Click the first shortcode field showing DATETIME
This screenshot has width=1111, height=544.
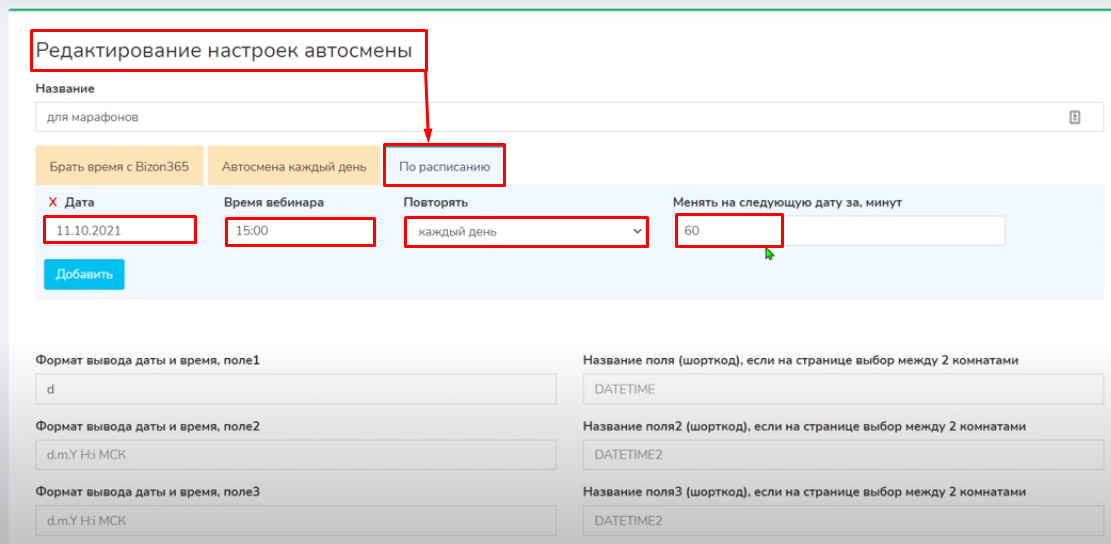pos(842,389)
